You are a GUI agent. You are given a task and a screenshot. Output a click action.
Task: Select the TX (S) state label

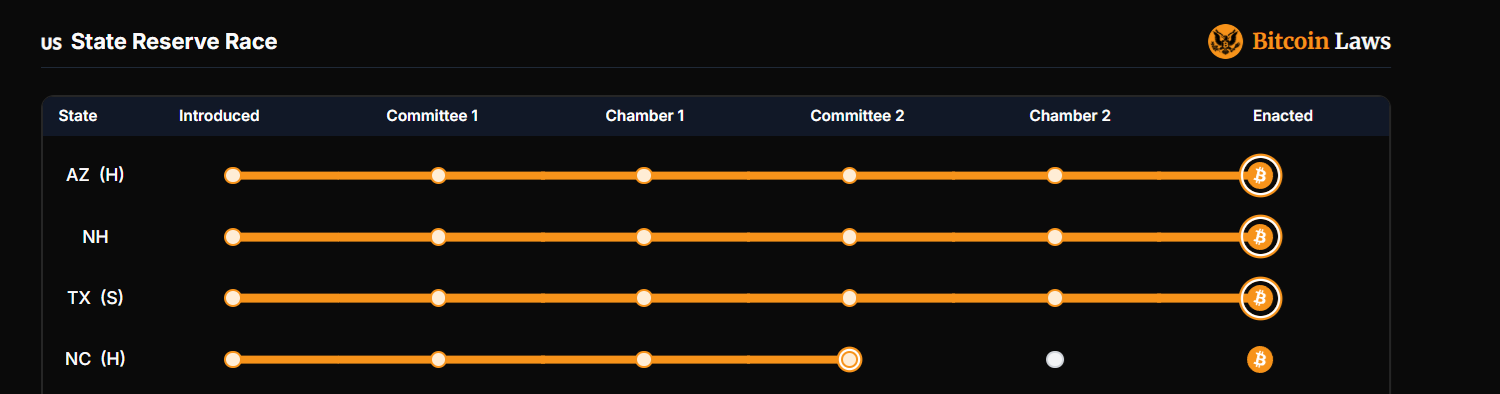point(95,298)
